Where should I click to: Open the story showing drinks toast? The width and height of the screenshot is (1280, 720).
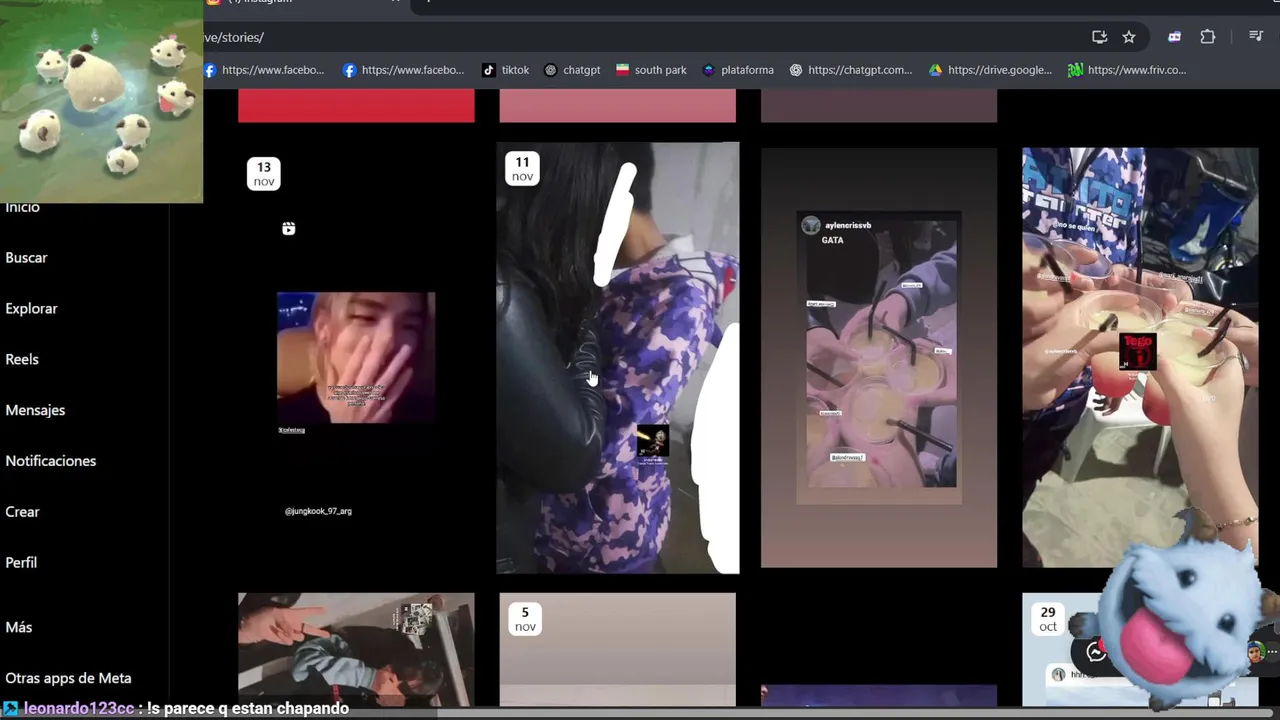(x=1140, y=358)
